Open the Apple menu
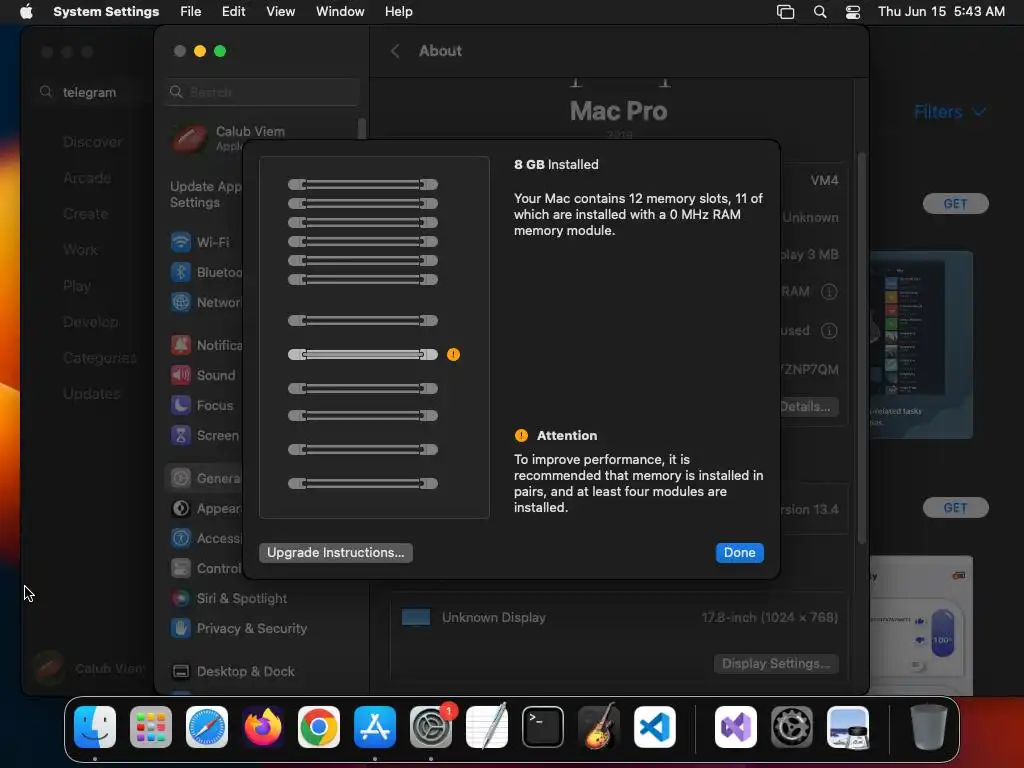 tap(26, 12)
